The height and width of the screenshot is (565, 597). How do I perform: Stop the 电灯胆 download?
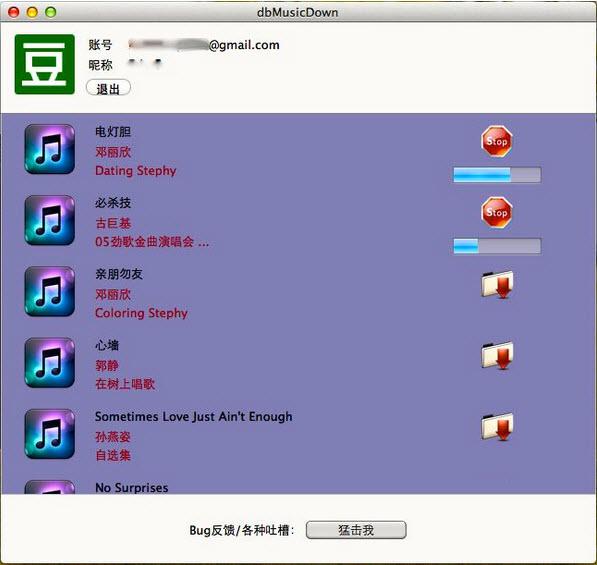click(x=496, y=141)
